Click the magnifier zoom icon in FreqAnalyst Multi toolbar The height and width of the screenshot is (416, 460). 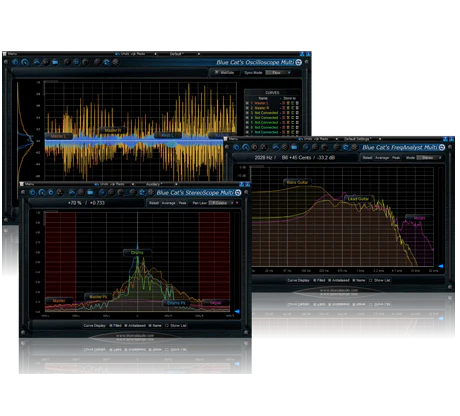(246, 147)
